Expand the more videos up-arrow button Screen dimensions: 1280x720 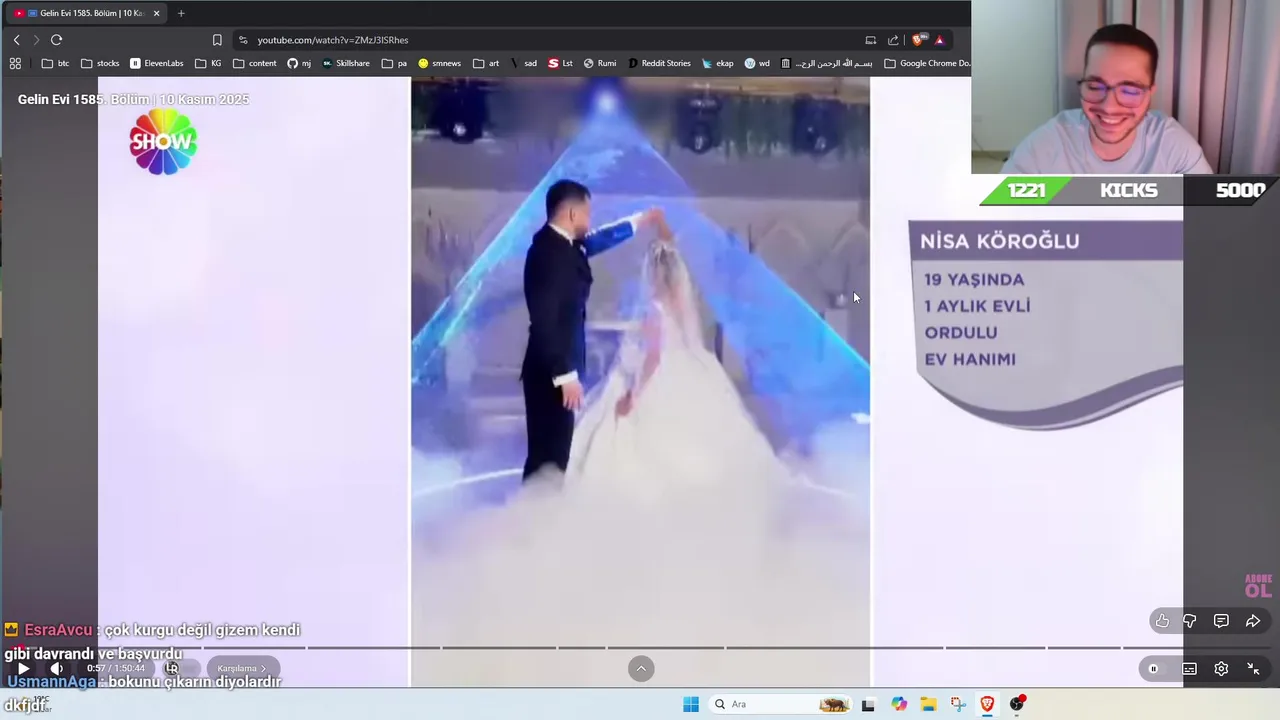click(641, 669)
